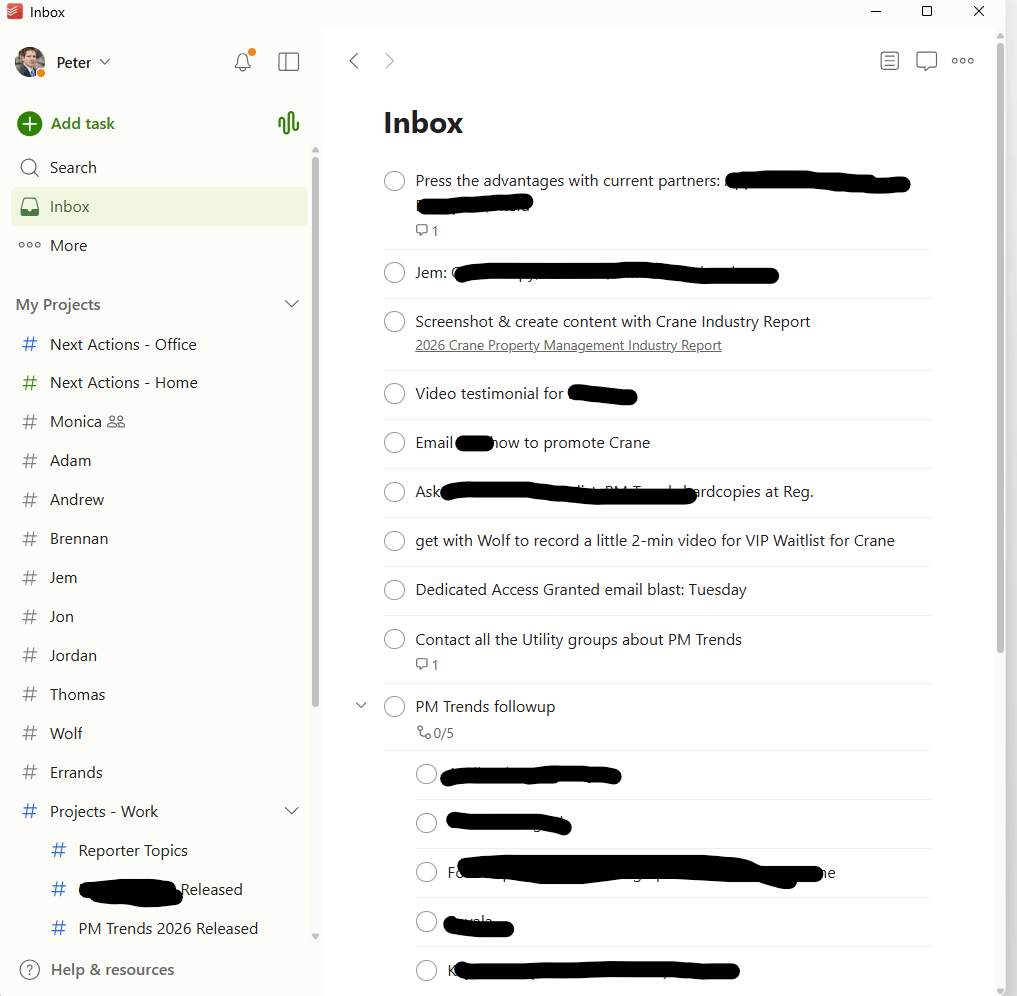Complete the Press the advantages task

click(394, 181)
